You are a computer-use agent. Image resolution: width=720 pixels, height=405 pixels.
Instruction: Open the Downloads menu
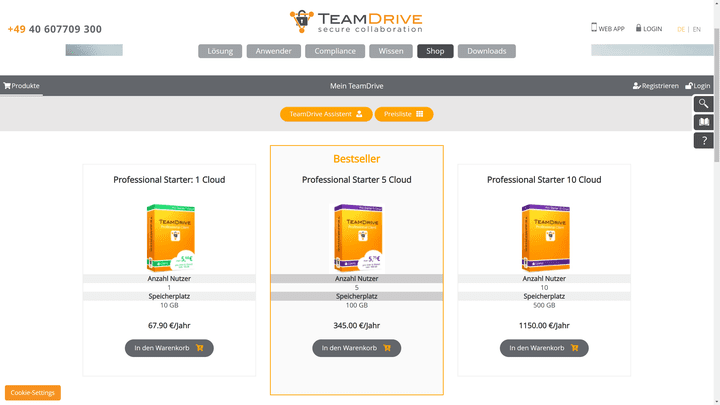487,51
